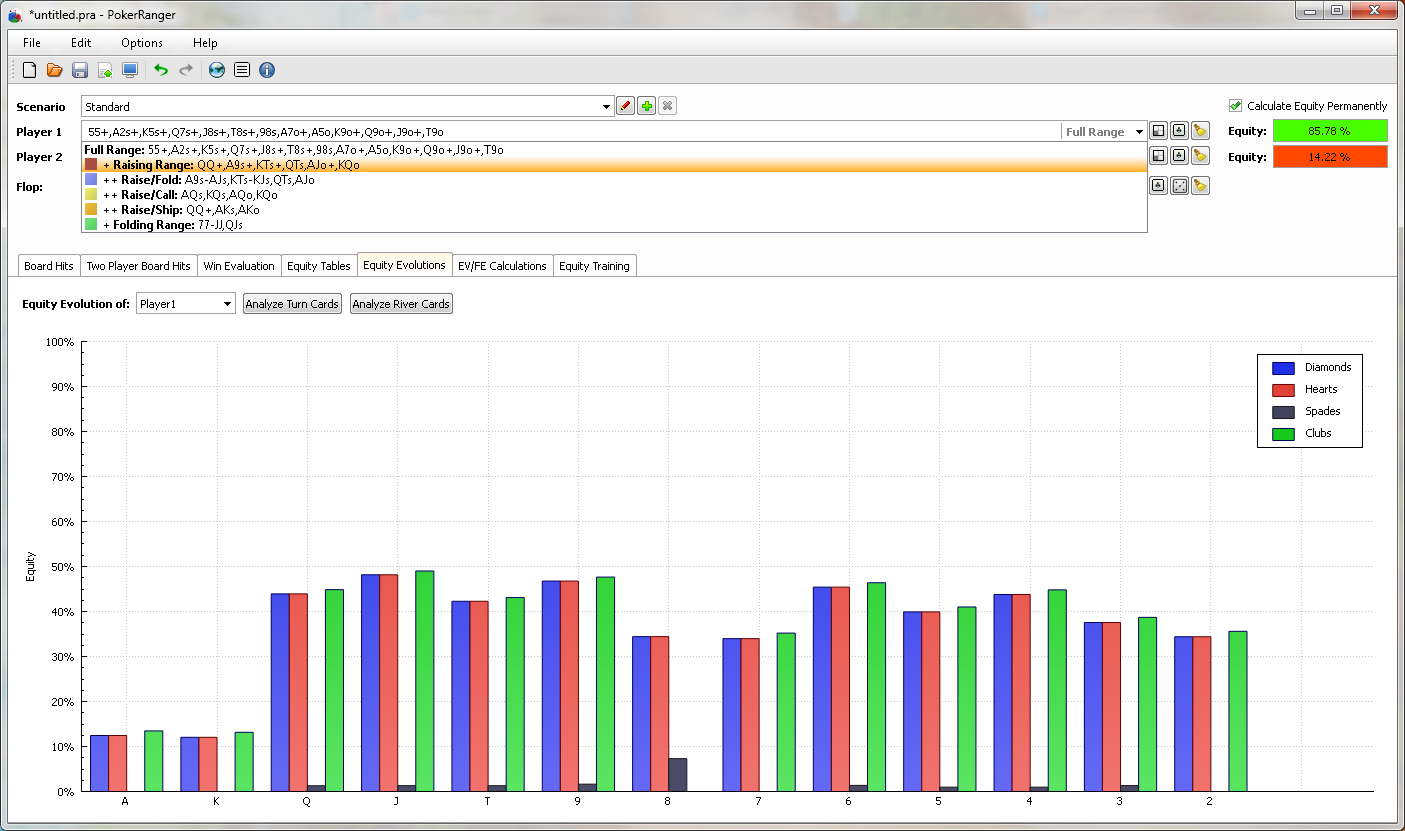
Task: Edit the scenario with the red pencil icon
Action: (626, 106)
